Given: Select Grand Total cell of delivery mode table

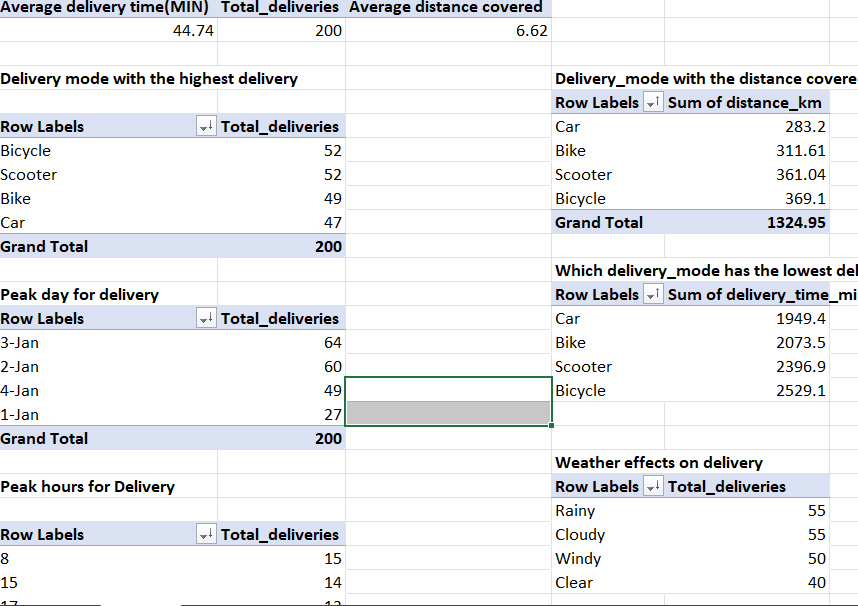Looking at the screenshot, I should click(x=108, y=246).
